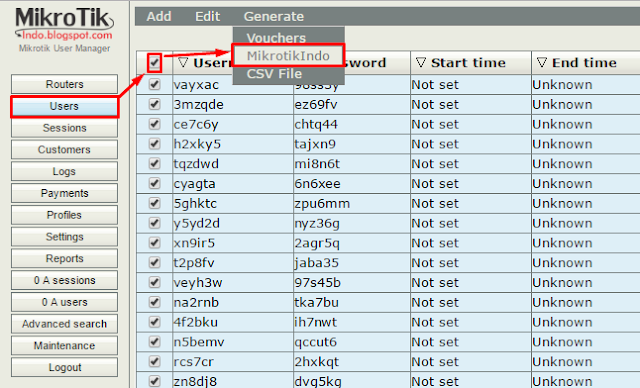The width and height of the screenshot is (640, 388).
Task: Open the Users section
Action: pyautogui.click(x=64, y=106)
